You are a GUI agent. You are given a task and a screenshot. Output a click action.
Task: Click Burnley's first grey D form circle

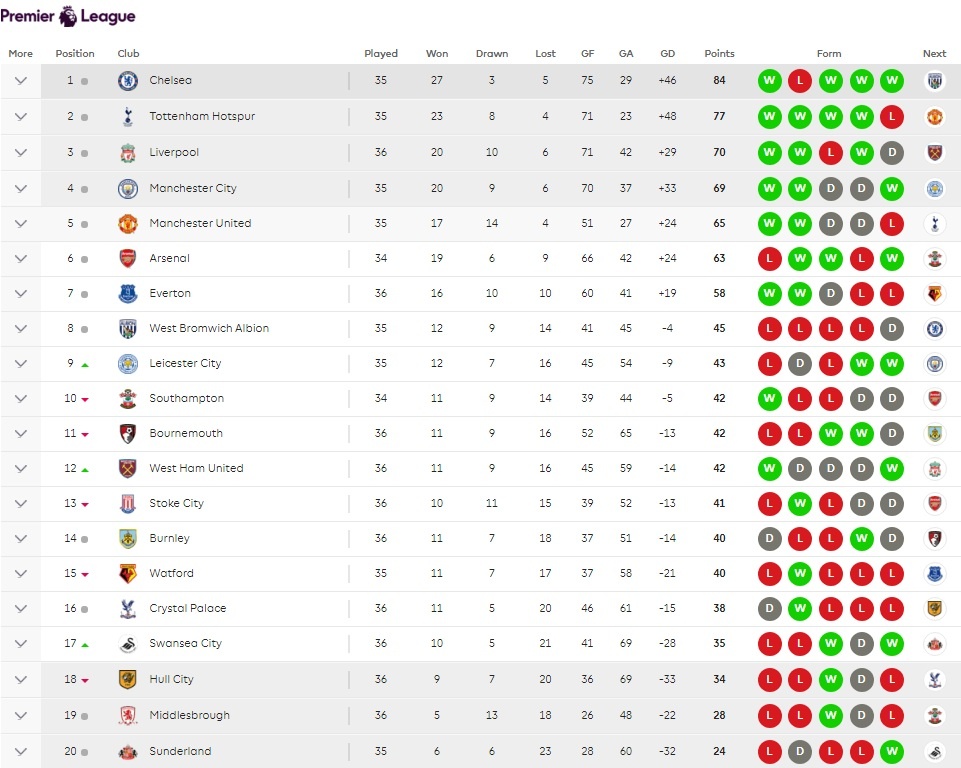[x=769, y=539]
